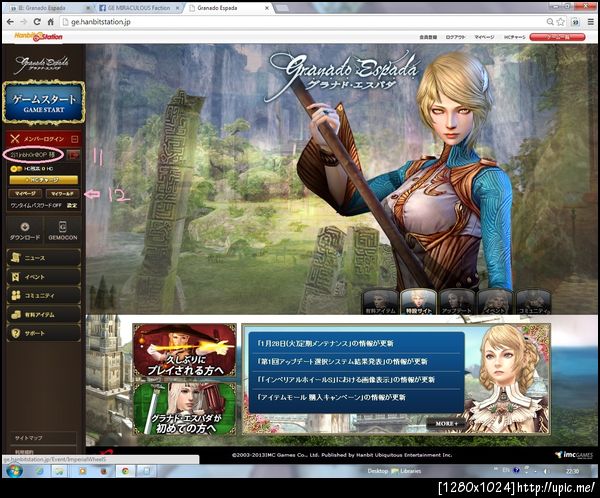Click the download arrow icon
Image resolution: width=600 pixels, height=498 pixels.
[x=25, y=227]
